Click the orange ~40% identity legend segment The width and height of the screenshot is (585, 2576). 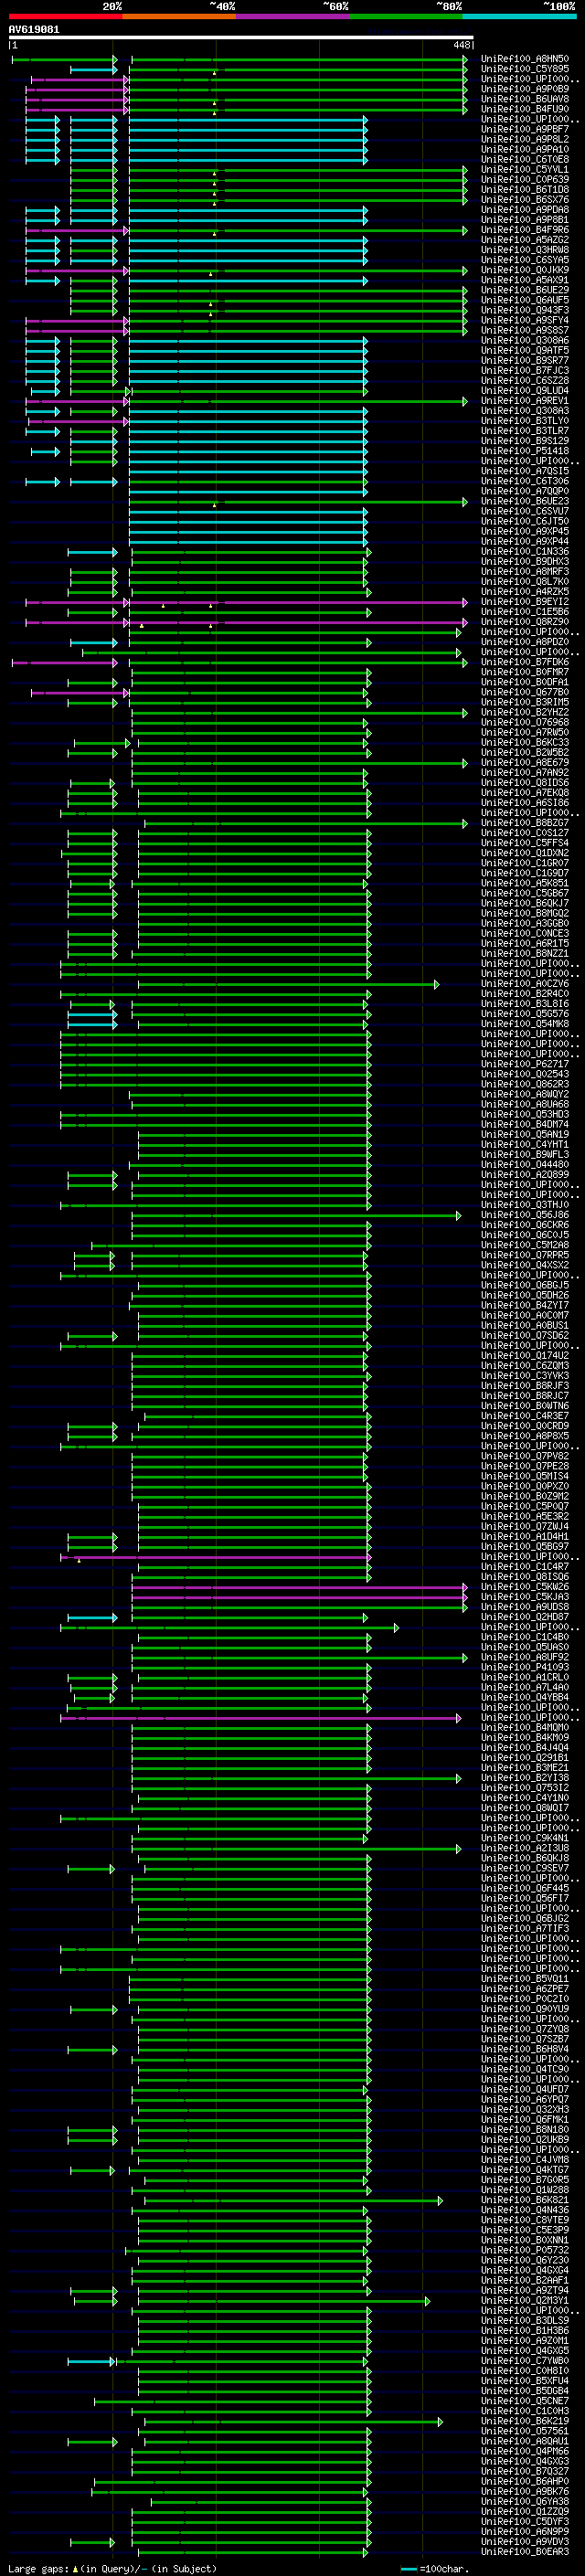point(179,16)
